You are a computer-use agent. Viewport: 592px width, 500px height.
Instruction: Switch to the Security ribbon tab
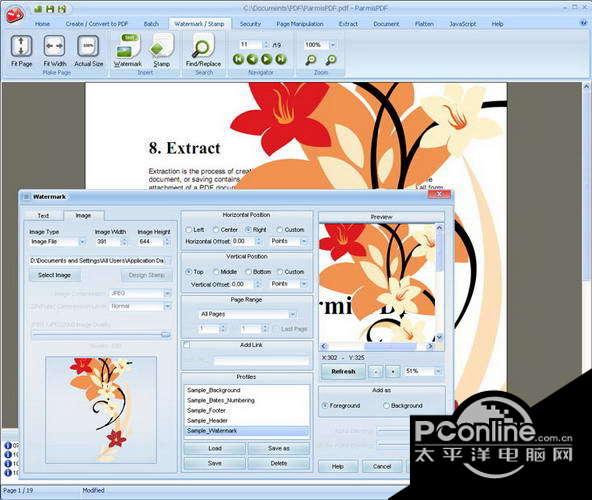[x=250, y=24]
